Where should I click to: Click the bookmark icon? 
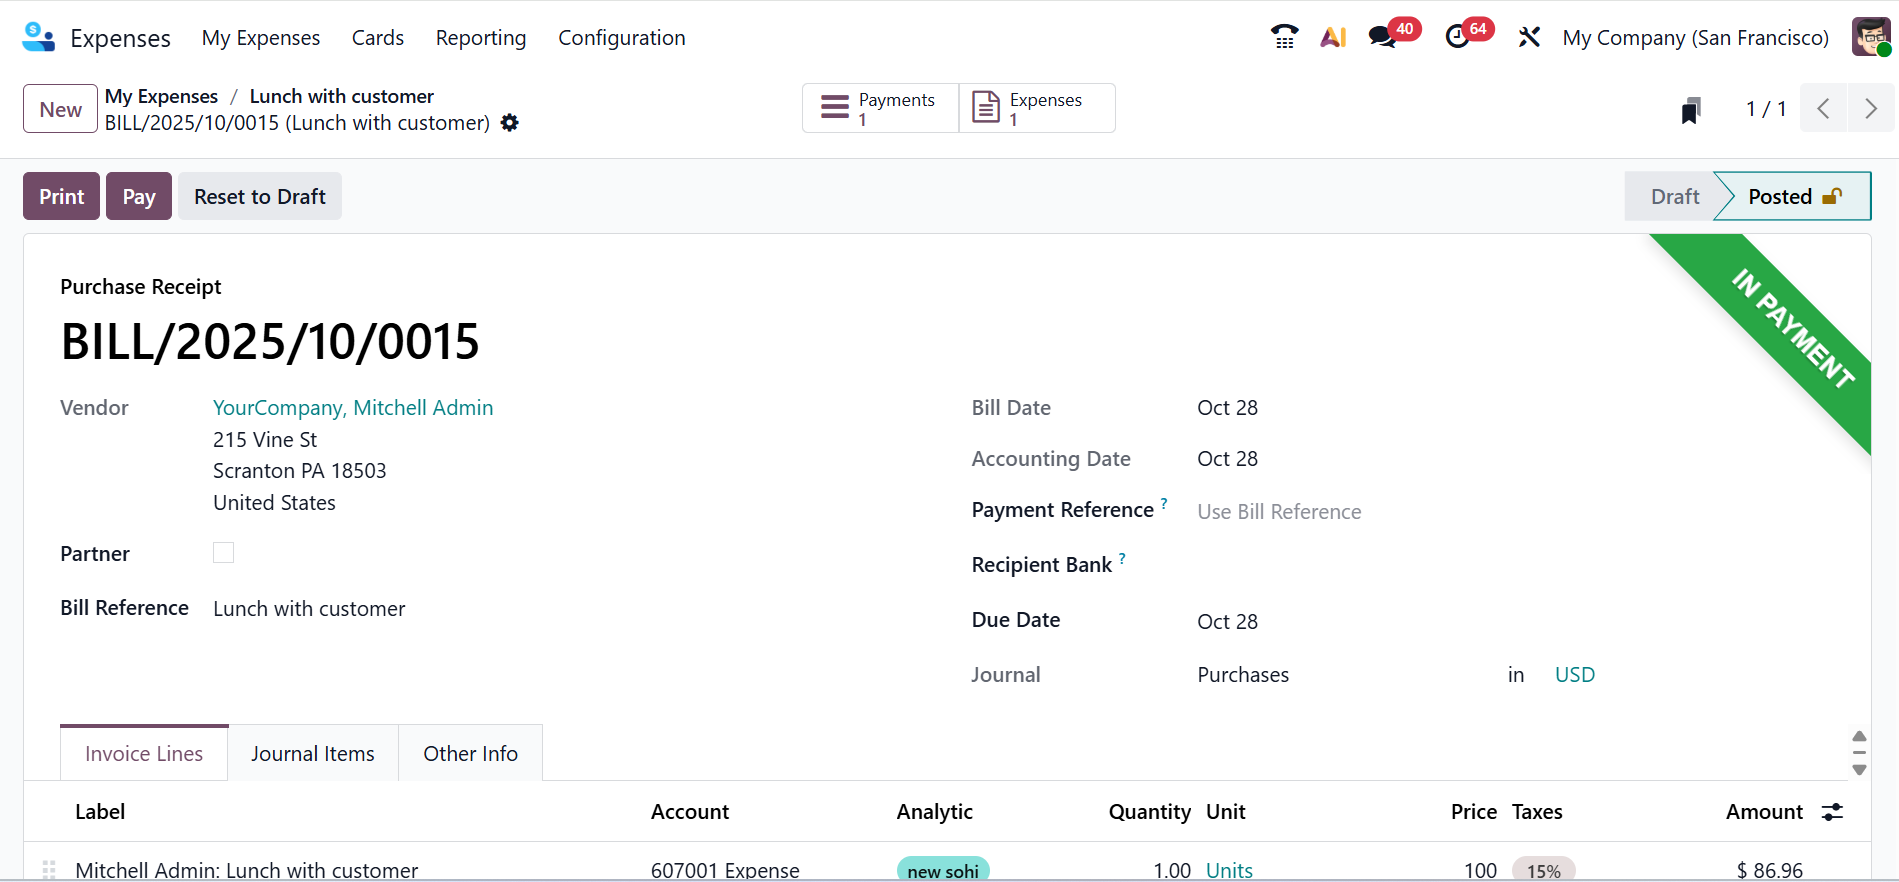[1691, 110]
